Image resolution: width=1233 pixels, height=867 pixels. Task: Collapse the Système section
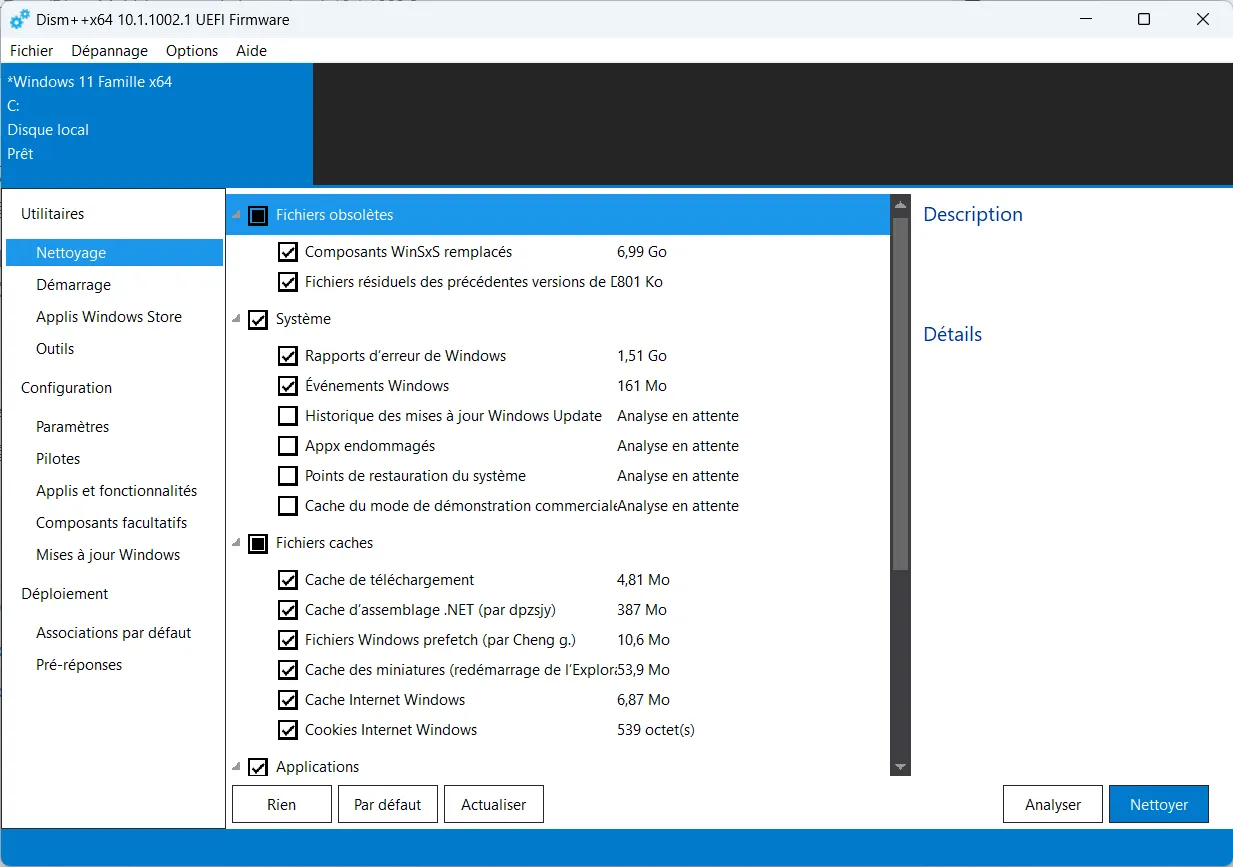point(236,319)
